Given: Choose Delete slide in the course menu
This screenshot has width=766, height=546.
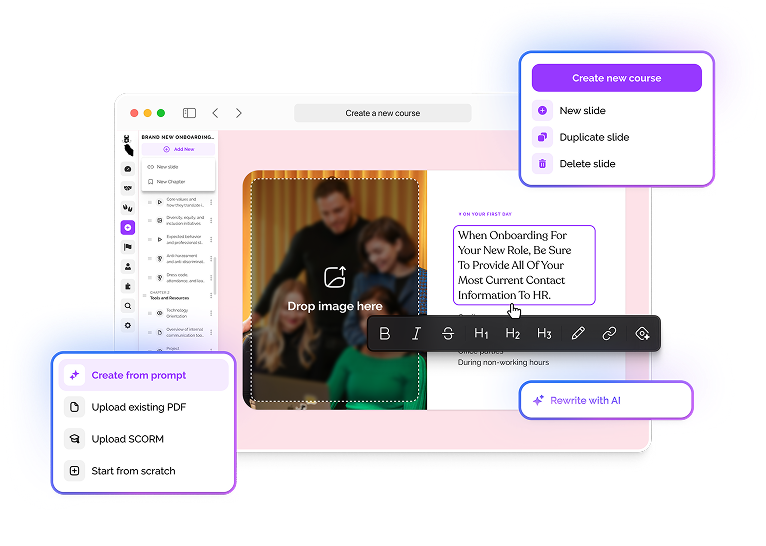Looking at the screenshot, I should (587, 164).
